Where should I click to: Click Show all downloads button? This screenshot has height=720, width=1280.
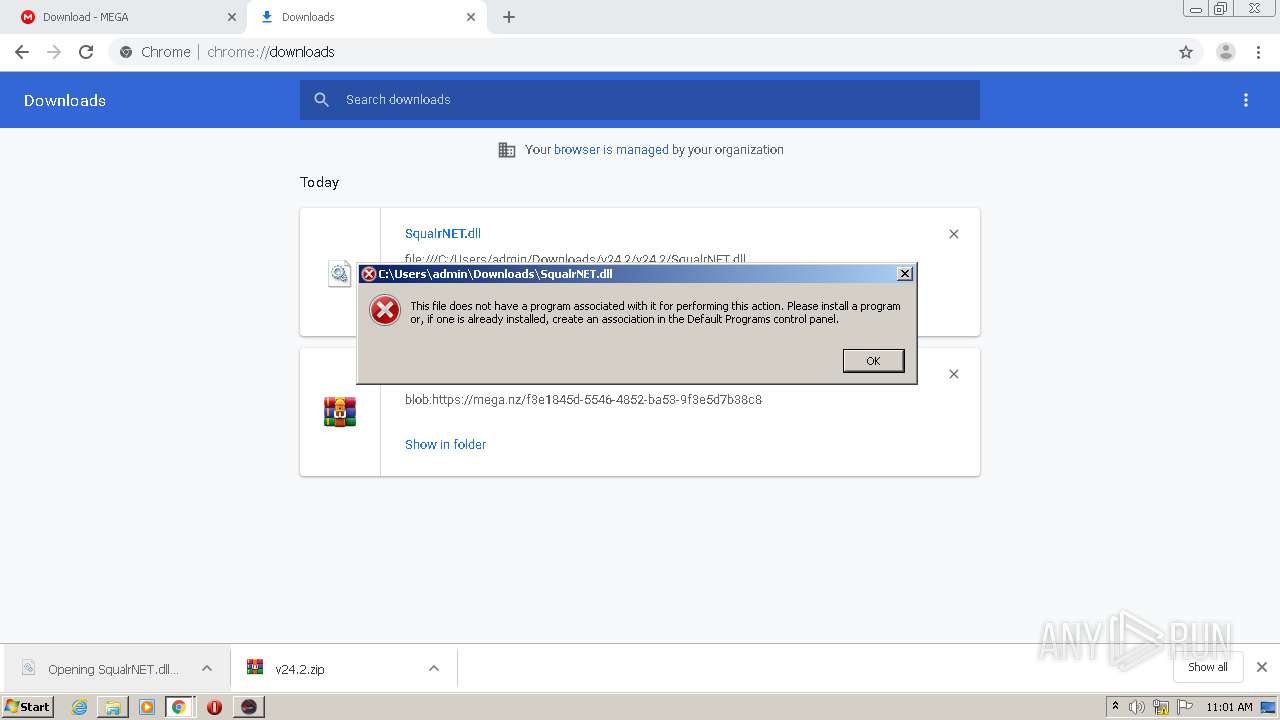[1208, 667]
